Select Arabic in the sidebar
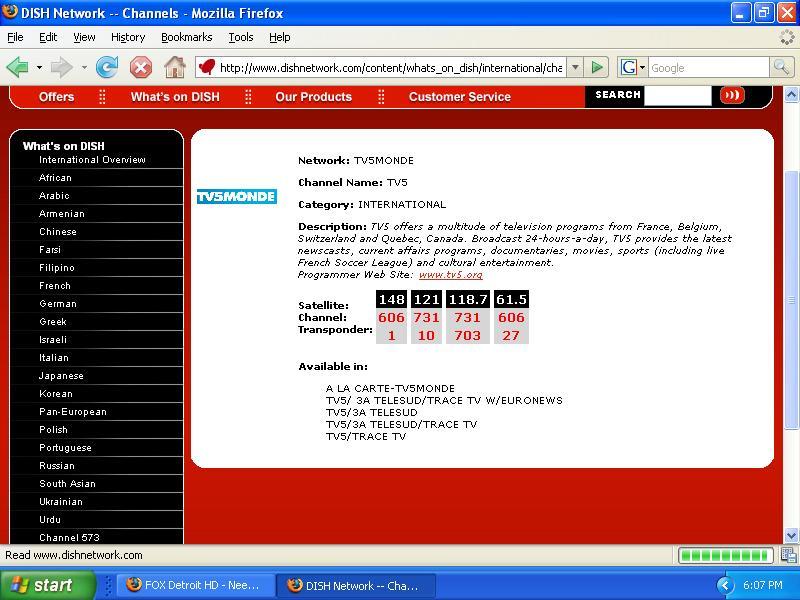800x600 pixels. click(54, 195)
